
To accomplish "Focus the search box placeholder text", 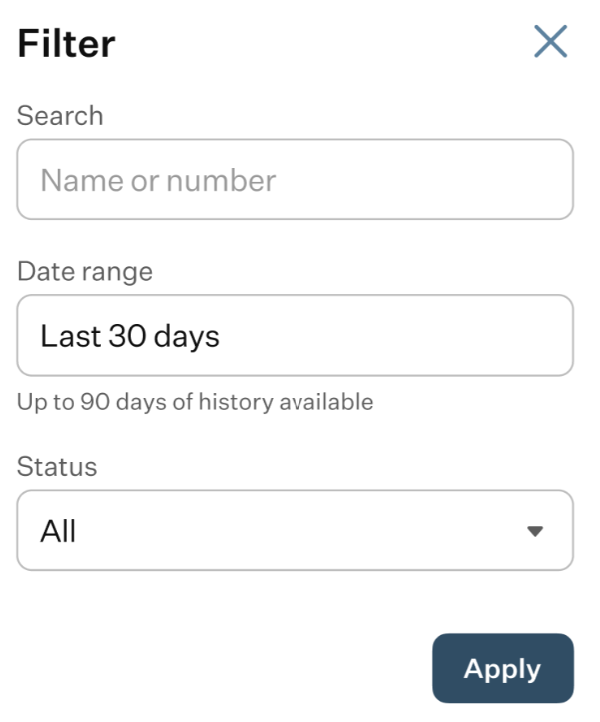I will (x=158, y=180).
